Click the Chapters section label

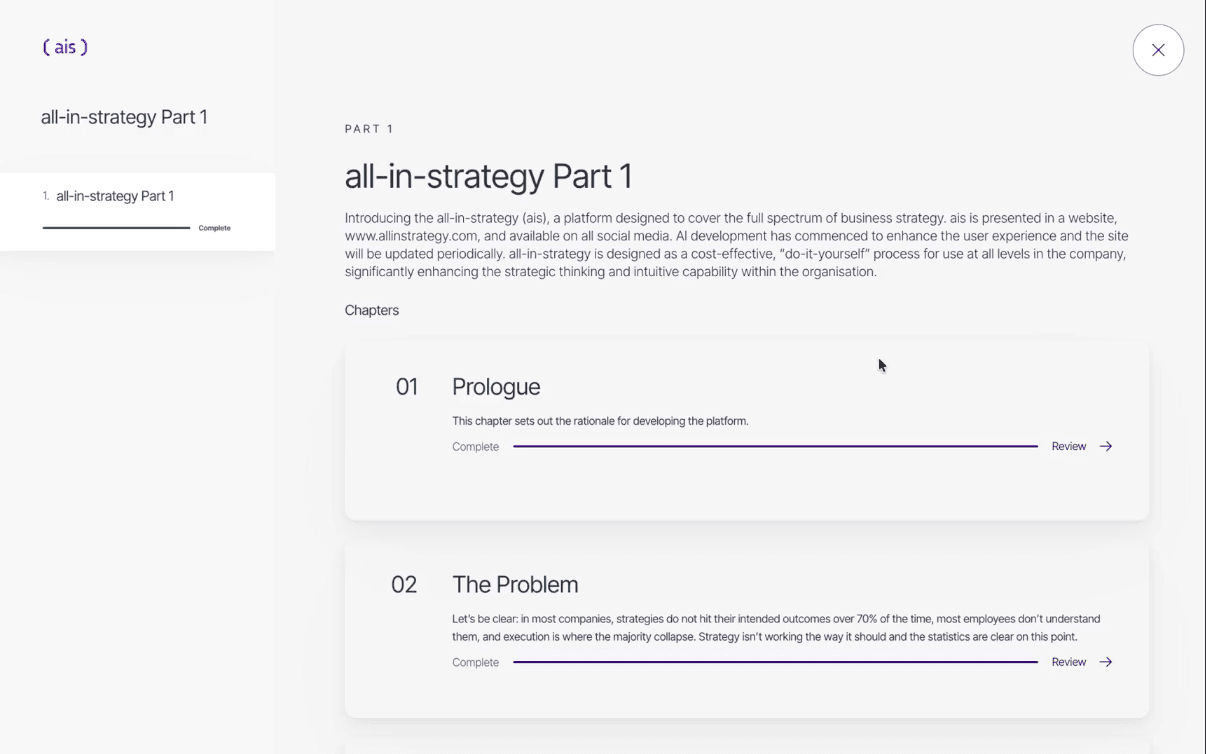click(x=372, y=310)
